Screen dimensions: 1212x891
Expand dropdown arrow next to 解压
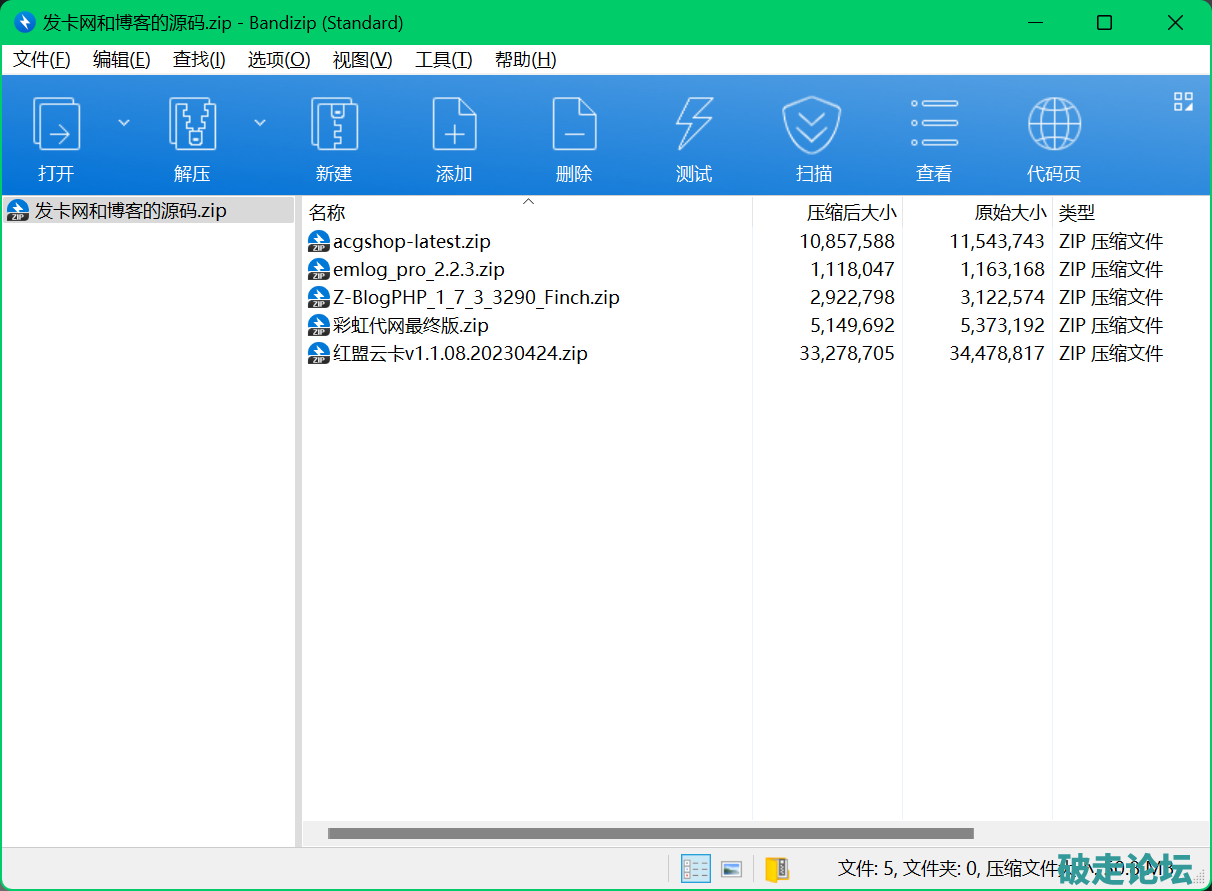pyautogui.click(x=260, y=123)
